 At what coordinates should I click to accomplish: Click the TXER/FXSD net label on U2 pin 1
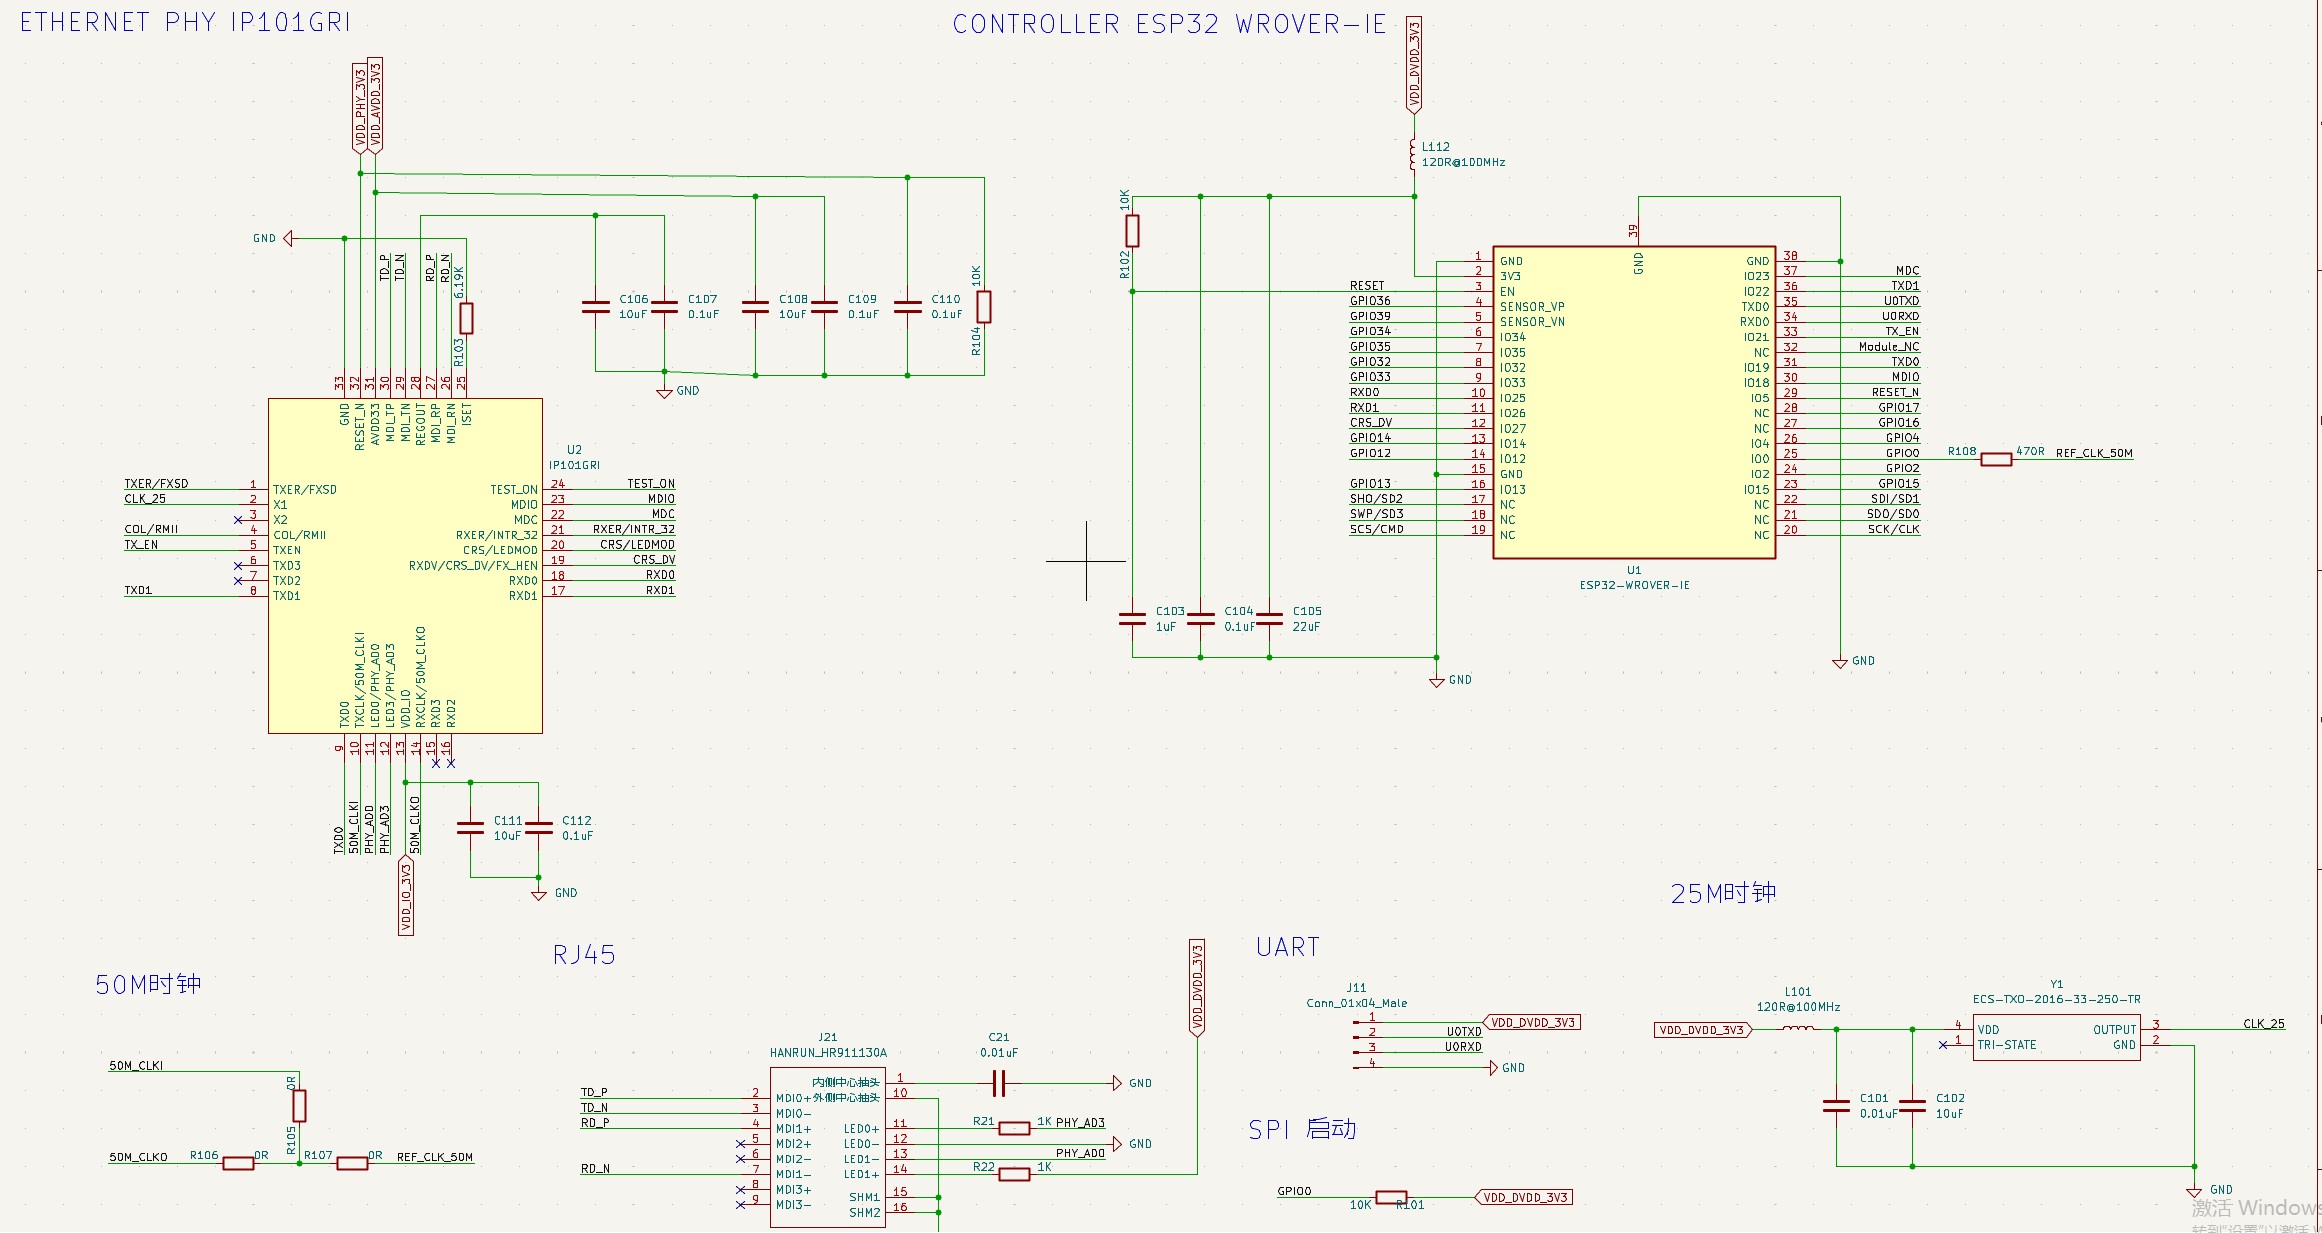(156, 483)
